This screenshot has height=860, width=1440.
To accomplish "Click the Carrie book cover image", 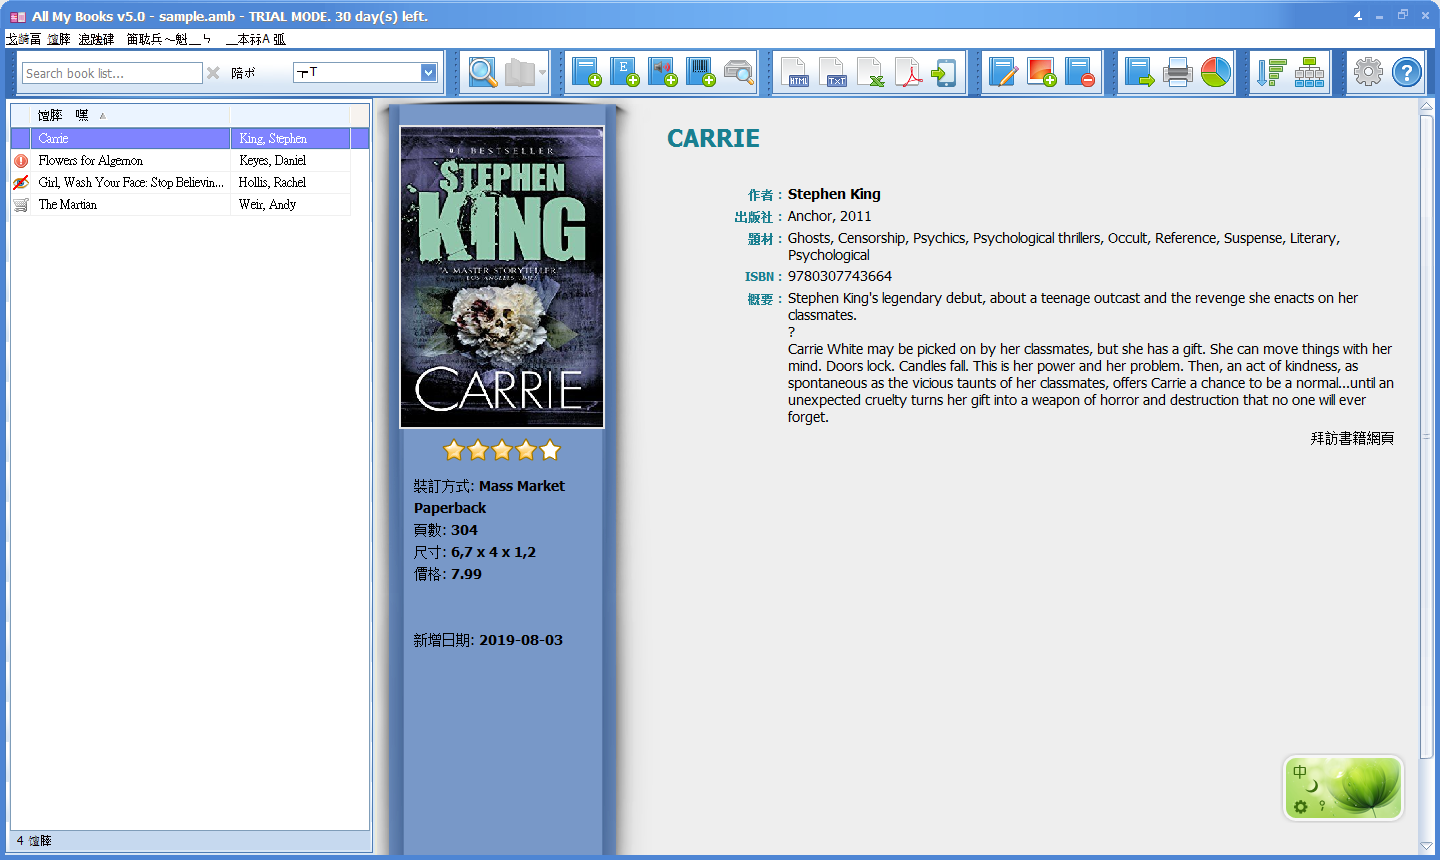I will click(x=502, y=277).
